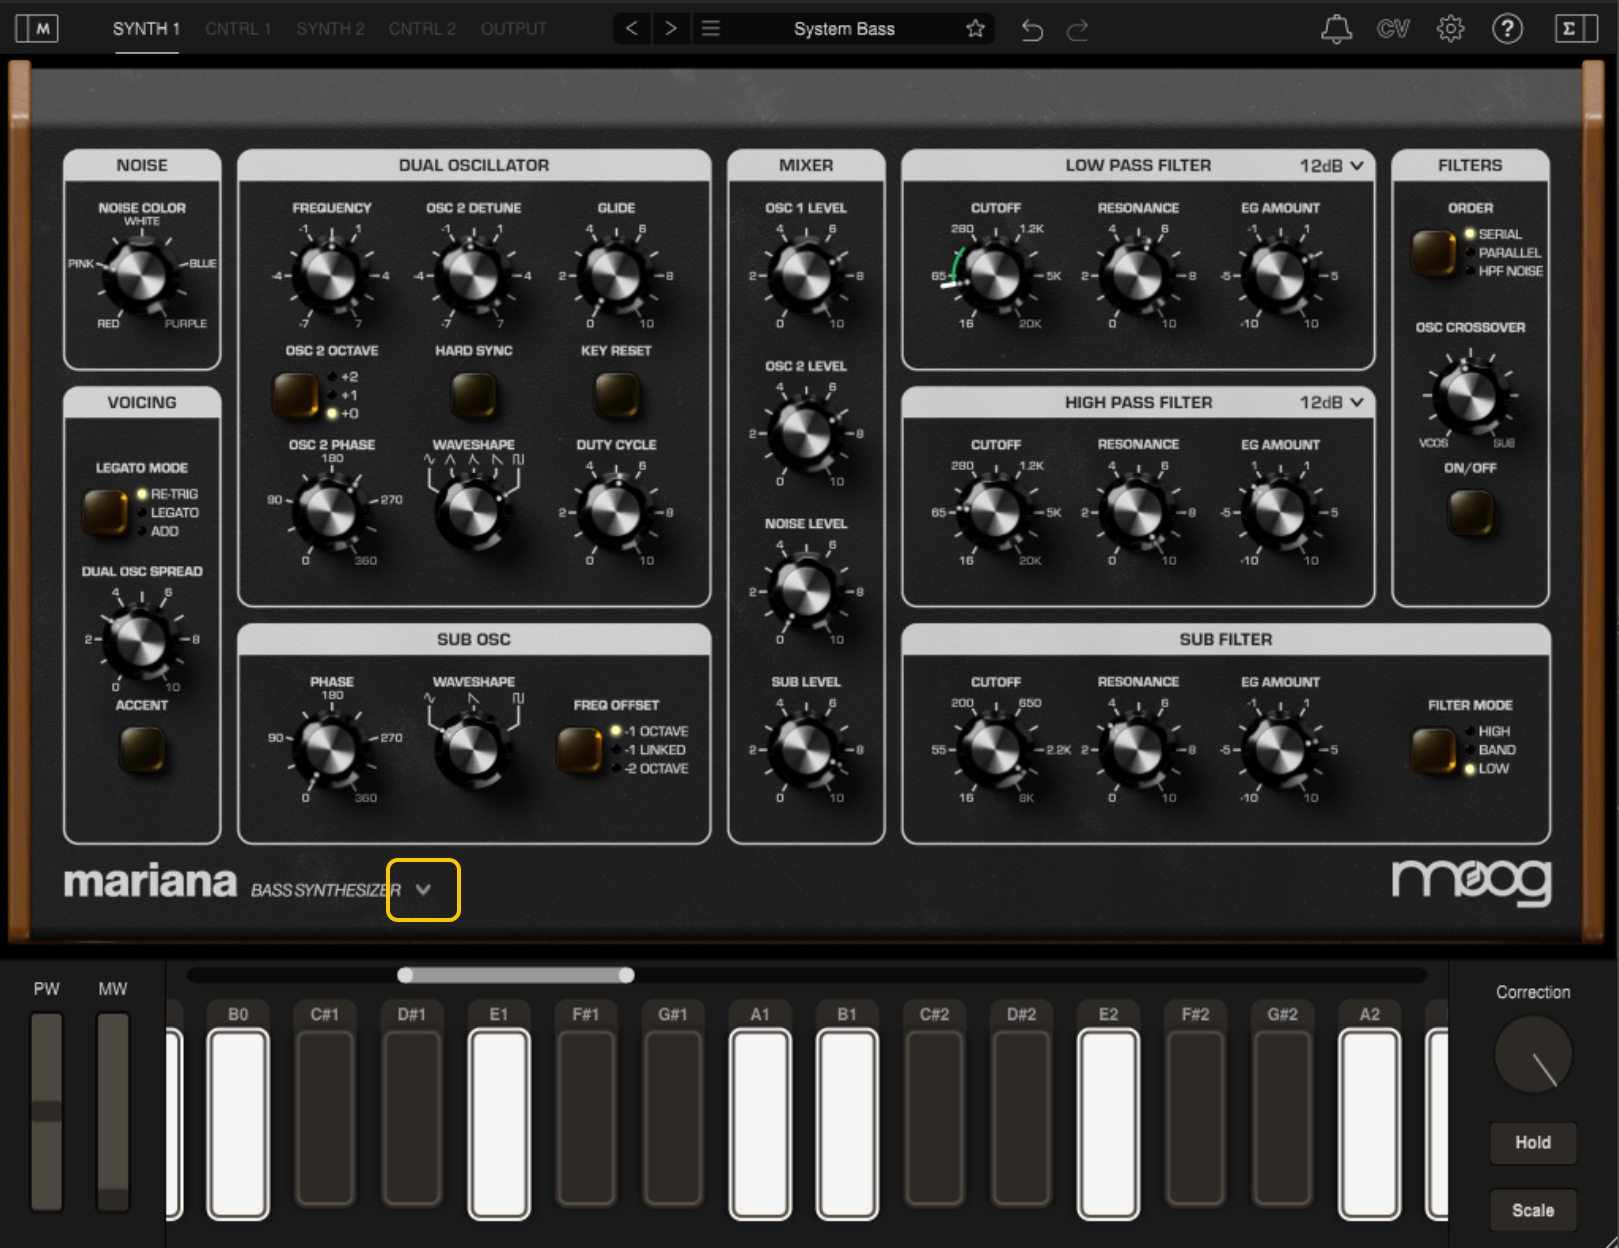The image size is (1619, 1248).
Task: Click the MW mod wheel strip
Action: click(x=113, y=1112)
